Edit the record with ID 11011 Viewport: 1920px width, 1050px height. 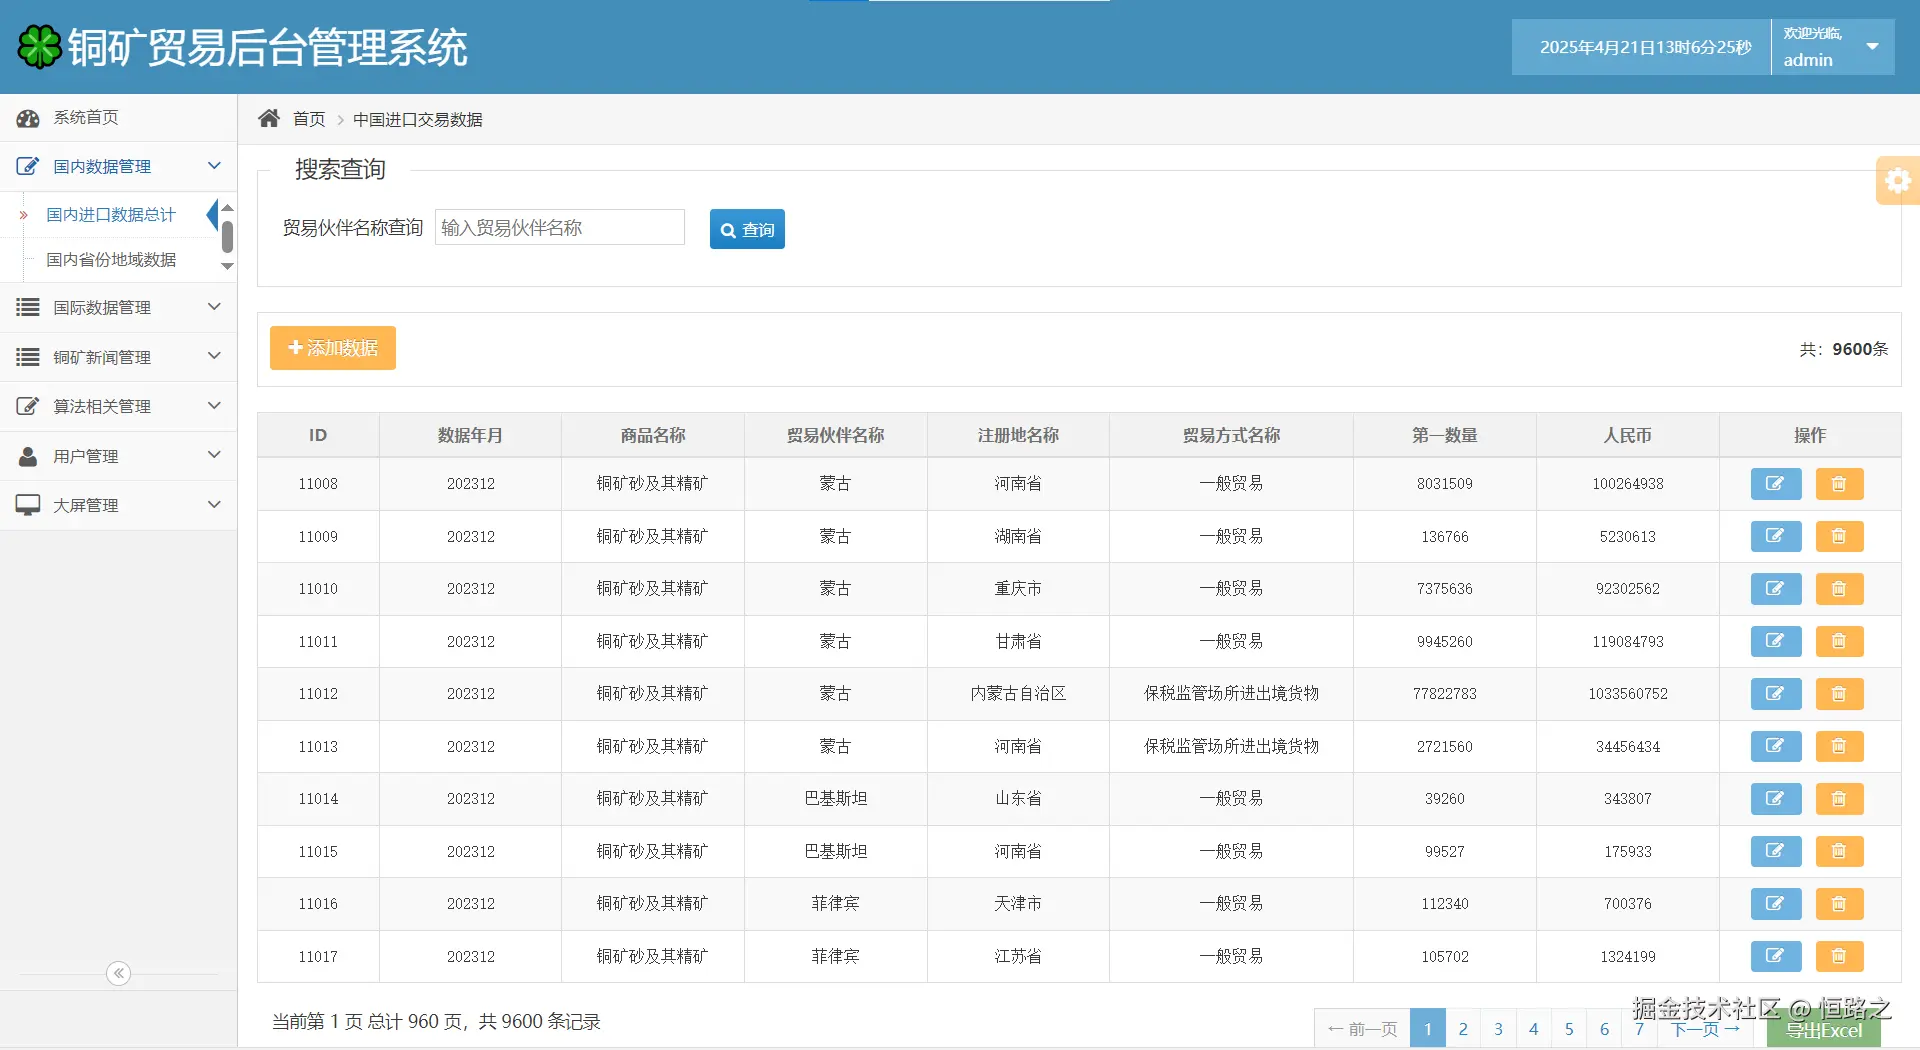point(1775,641)
